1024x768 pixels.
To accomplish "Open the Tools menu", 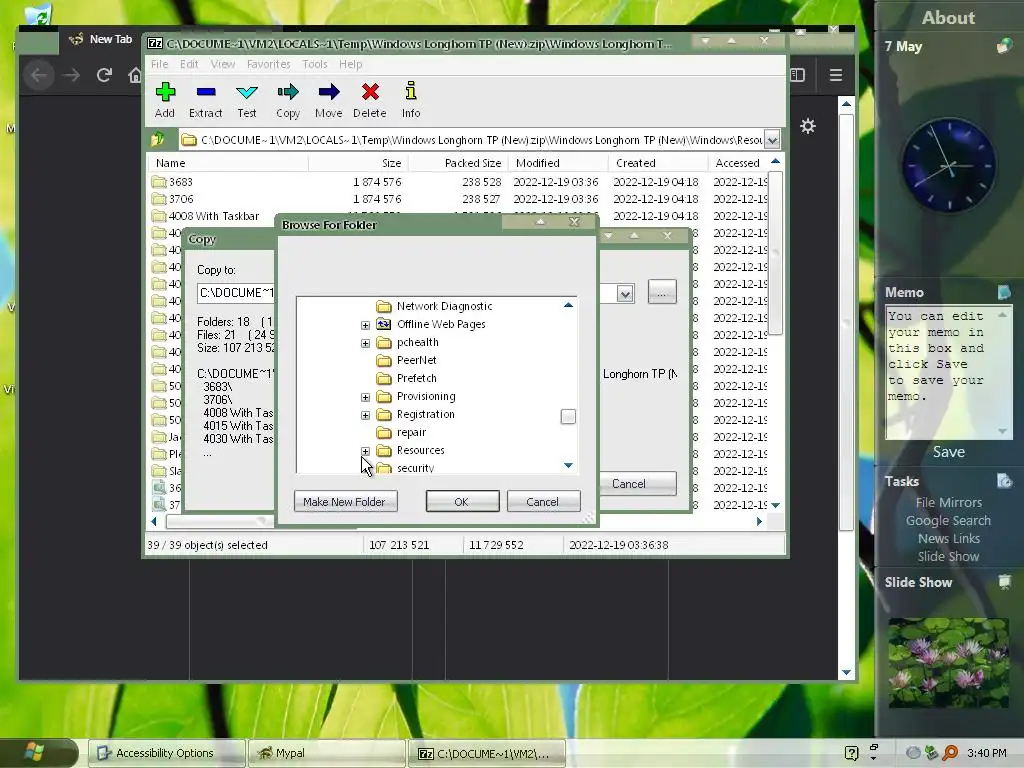I will click(x=315, y=64).
